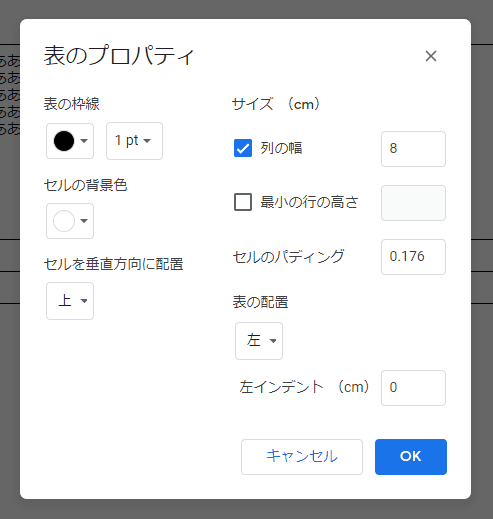Screen dimensions: 493x519
Task: Open the white cell background color picker
Action: pos(70,221)
